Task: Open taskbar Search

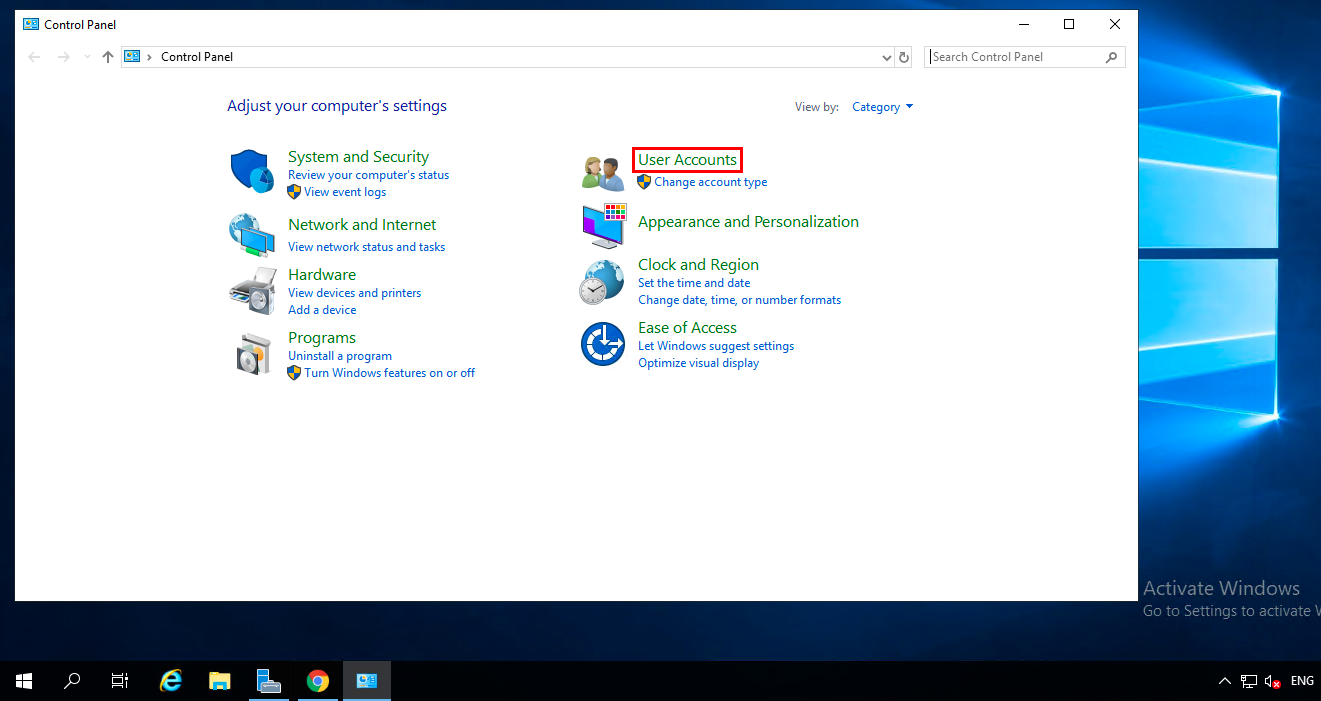Action: tap(72, 681)
